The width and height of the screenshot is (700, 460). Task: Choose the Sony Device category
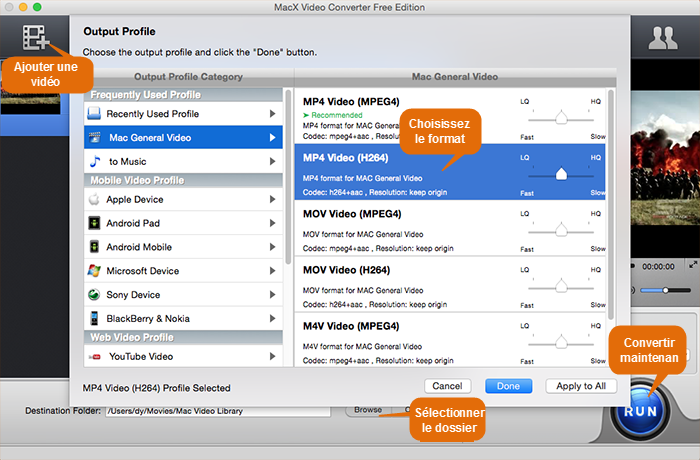click(183, 294)
